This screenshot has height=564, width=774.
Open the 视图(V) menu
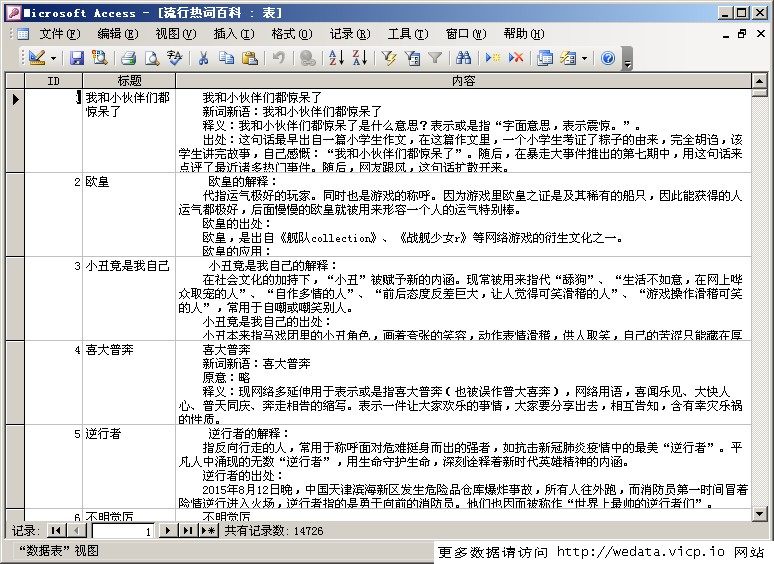pos(176,34)
